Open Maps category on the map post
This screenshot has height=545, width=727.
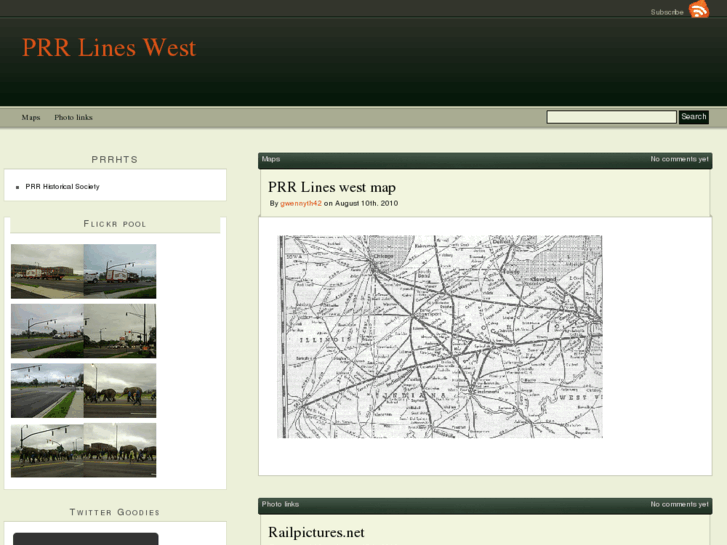coord(271,159)
